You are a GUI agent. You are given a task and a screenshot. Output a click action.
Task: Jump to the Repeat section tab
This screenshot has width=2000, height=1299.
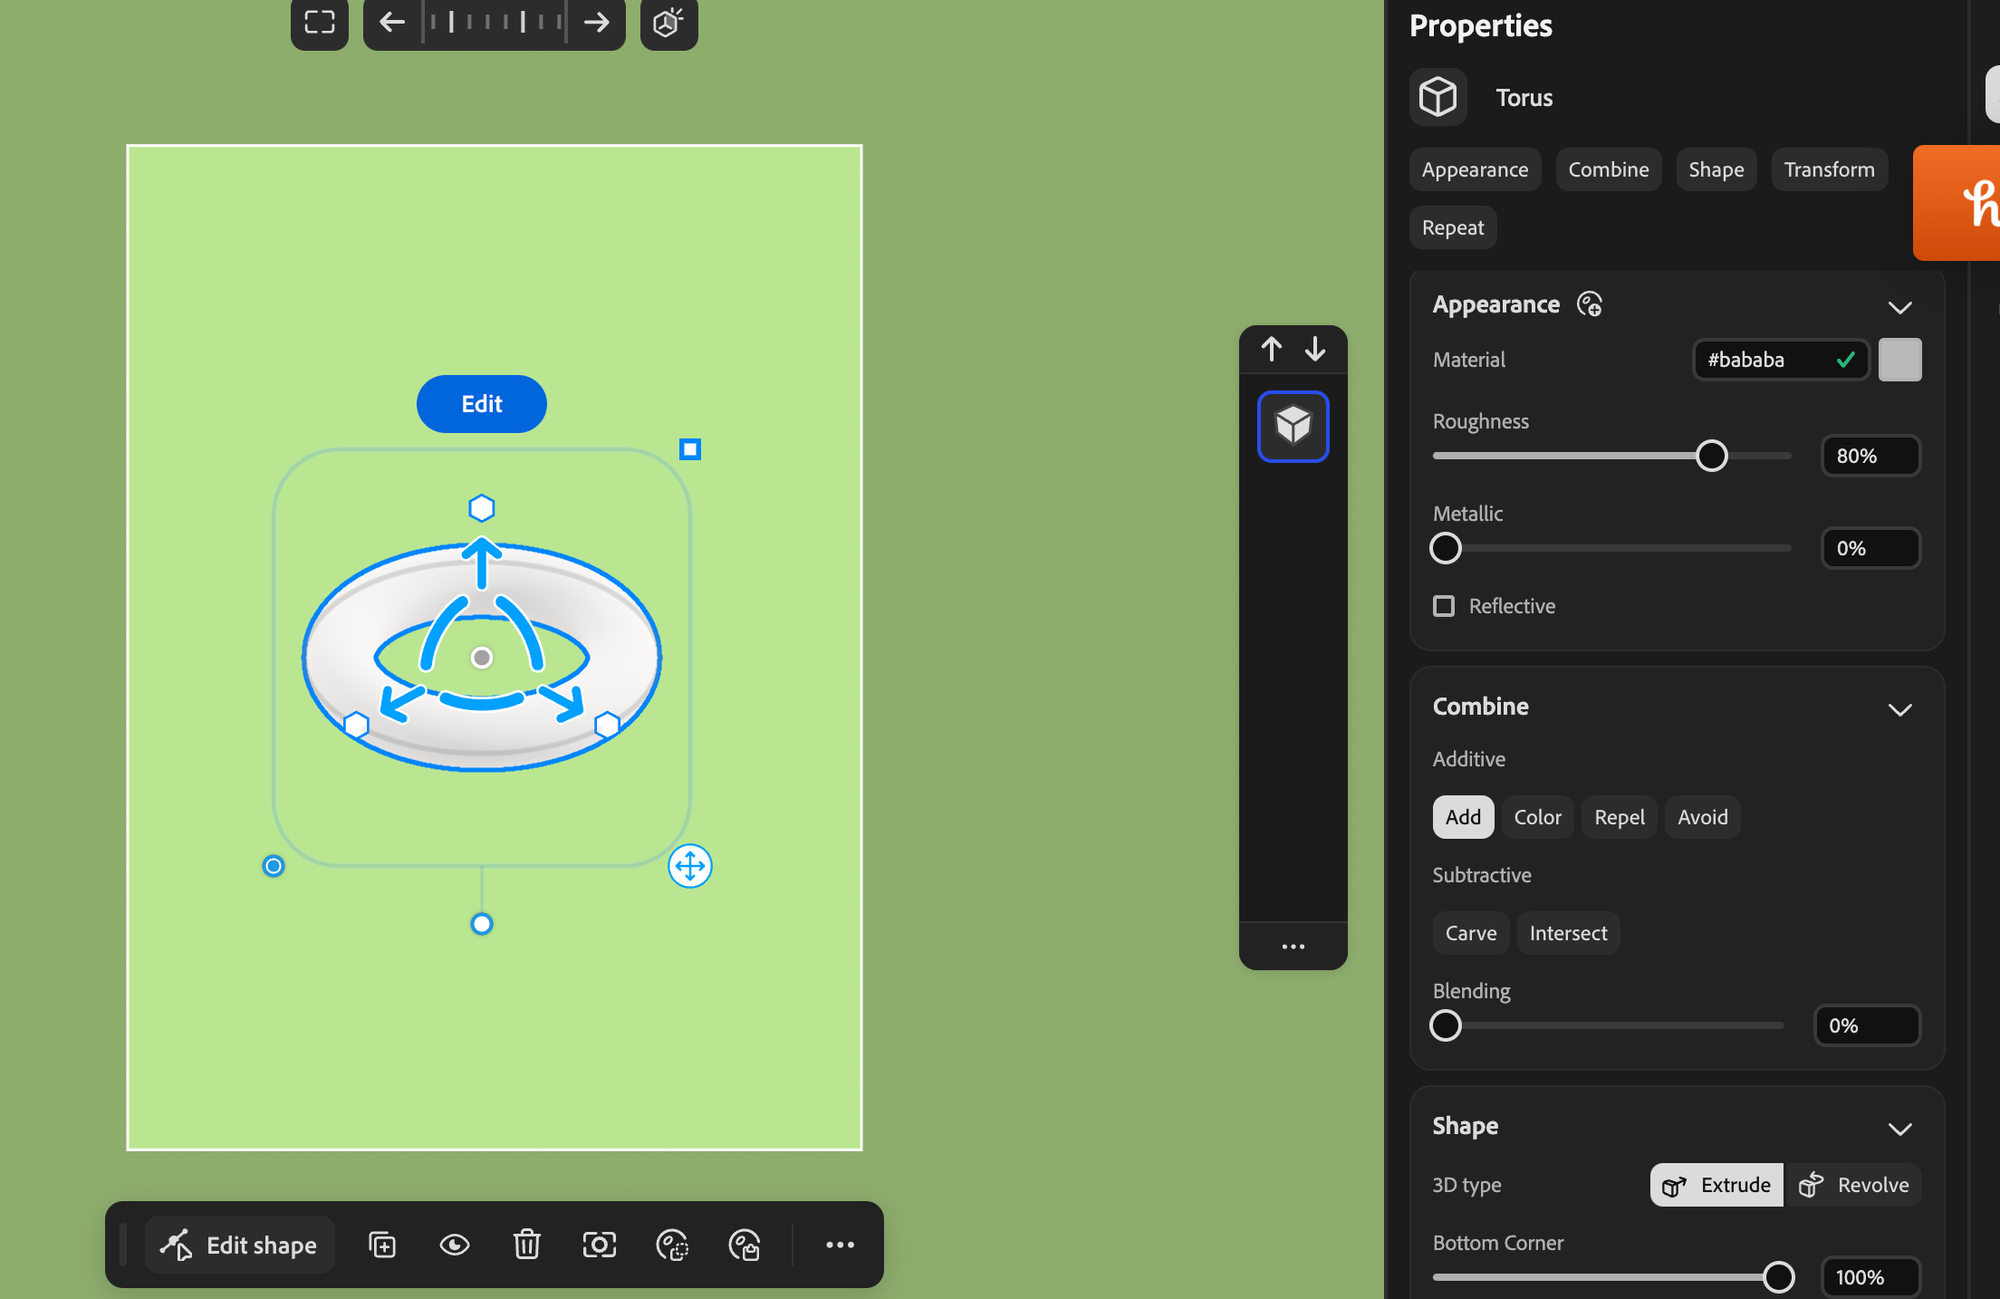(1453, 227)
